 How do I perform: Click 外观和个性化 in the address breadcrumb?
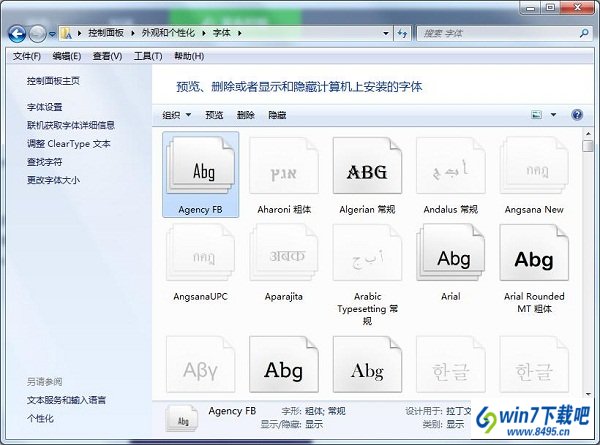click(x=168, y=33)
